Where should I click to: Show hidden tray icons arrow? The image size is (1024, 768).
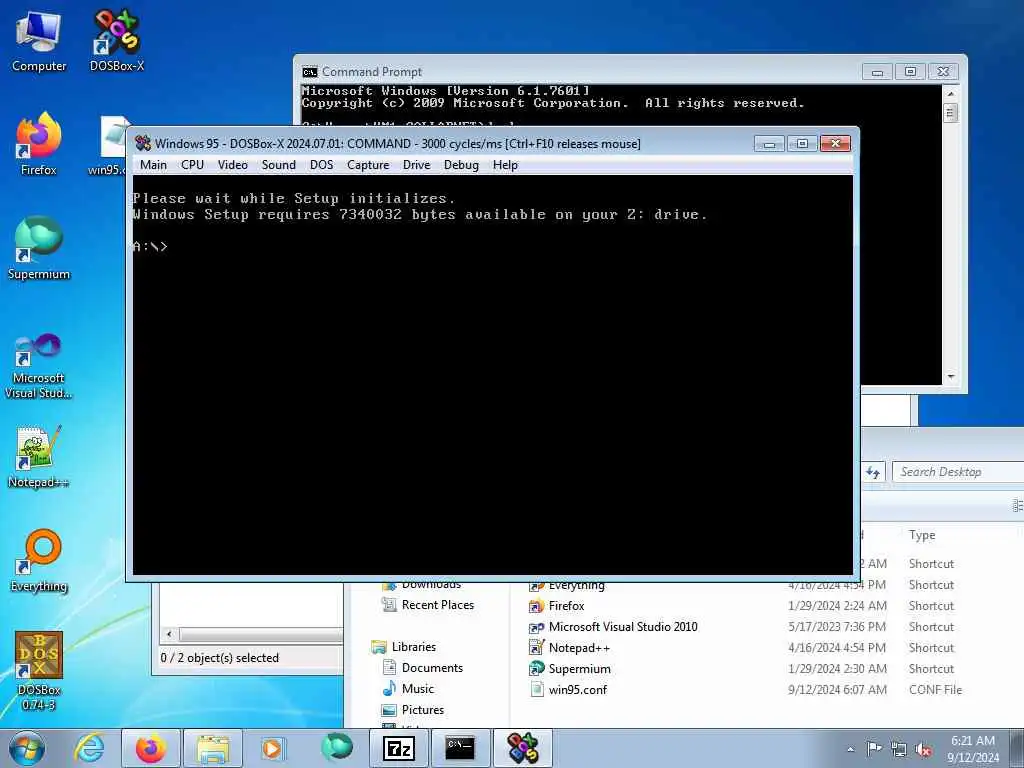[850, 749]
